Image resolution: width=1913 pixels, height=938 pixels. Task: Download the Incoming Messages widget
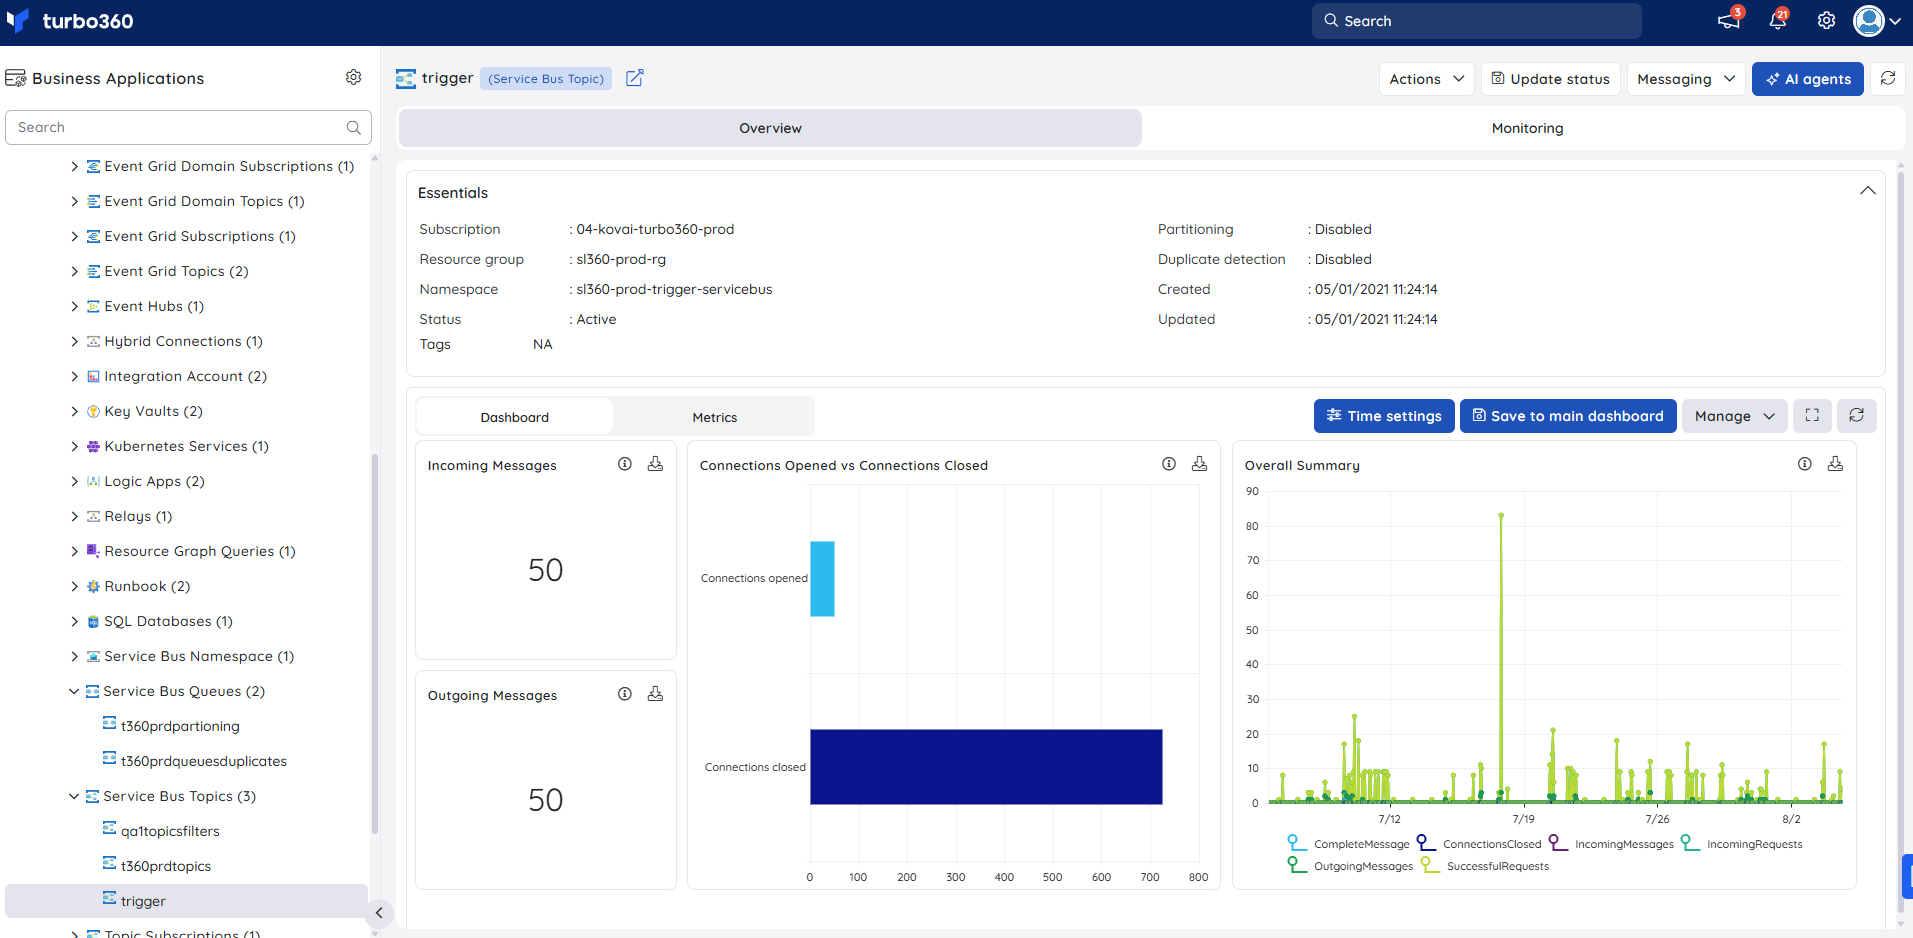point(655,464)
